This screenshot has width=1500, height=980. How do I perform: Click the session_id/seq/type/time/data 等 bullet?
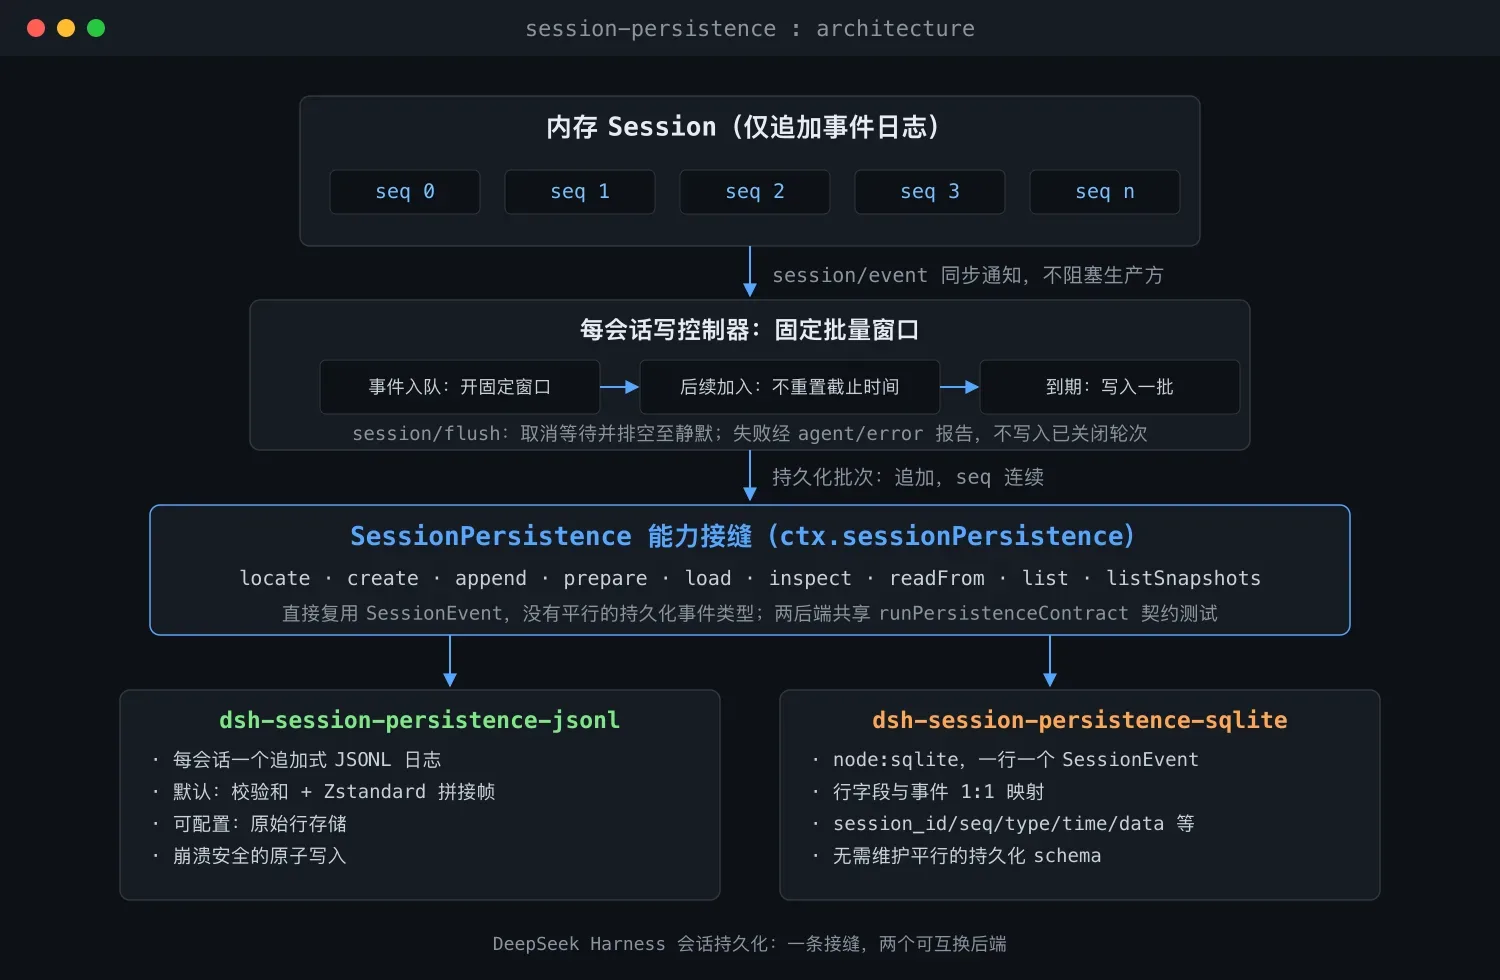1004,824
